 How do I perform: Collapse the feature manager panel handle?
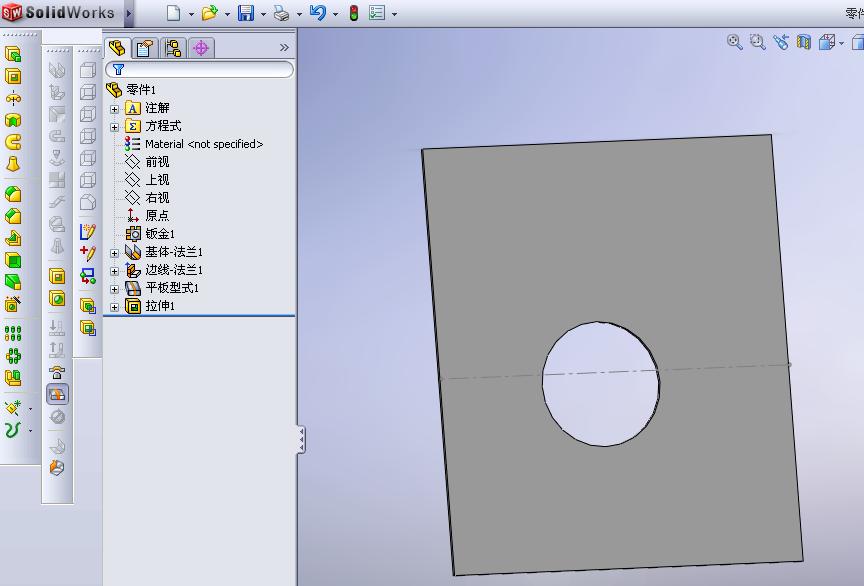pyautogui.click(x=301, y=439)
